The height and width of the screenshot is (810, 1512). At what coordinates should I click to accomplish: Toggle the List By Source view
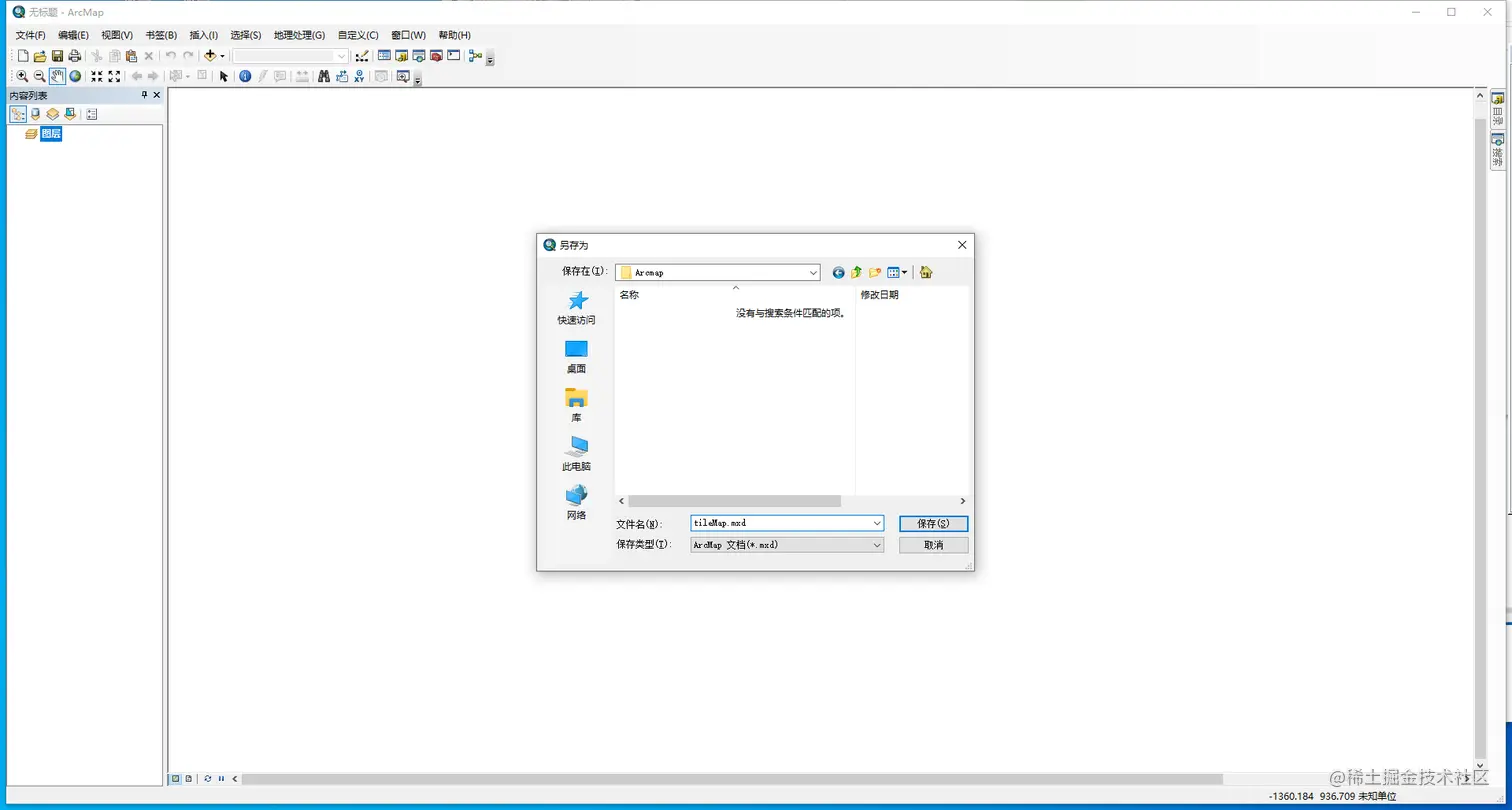[x=33, y=113]
